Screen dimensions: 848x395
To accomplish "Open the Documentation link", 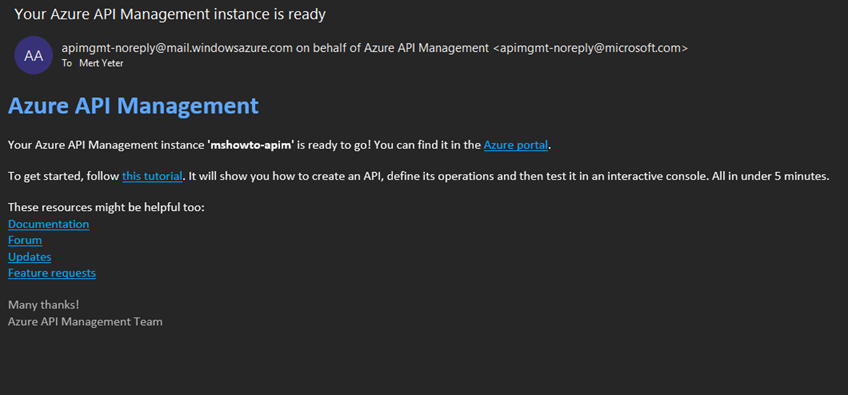I will coord(49,224).
